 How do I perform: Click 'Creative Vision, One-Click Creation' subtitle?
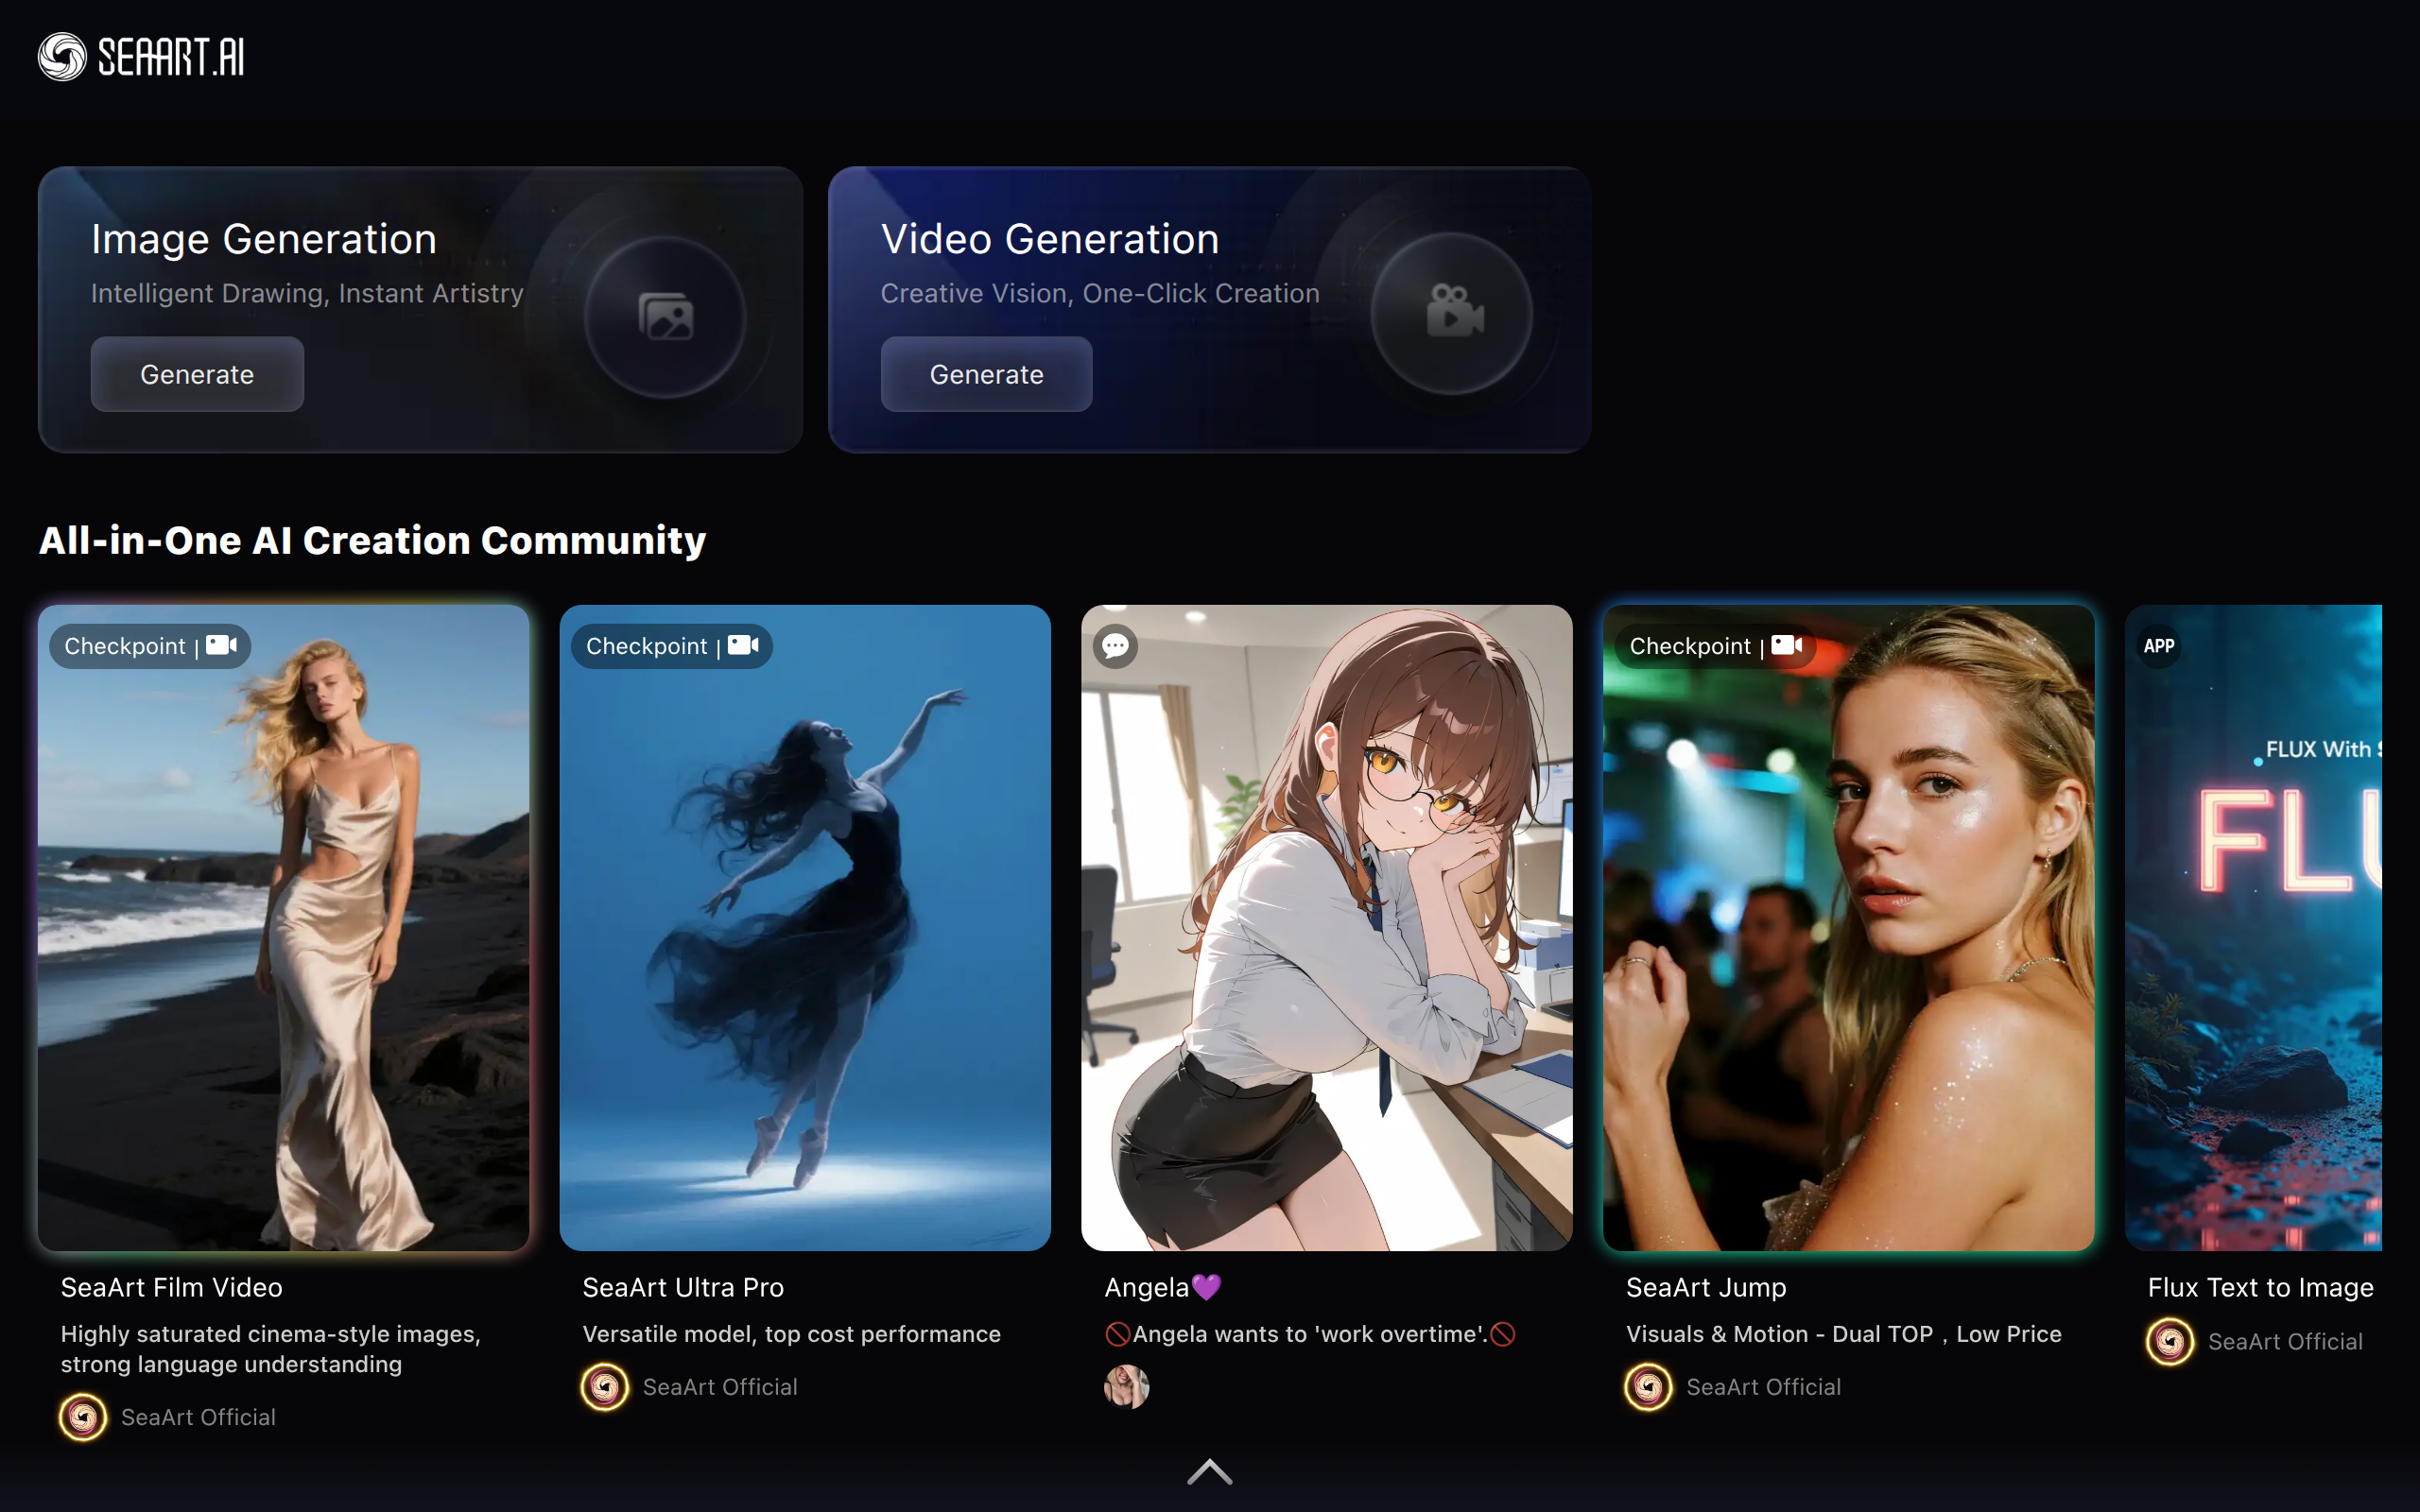pyautogui.click(x=1100, y=293)
